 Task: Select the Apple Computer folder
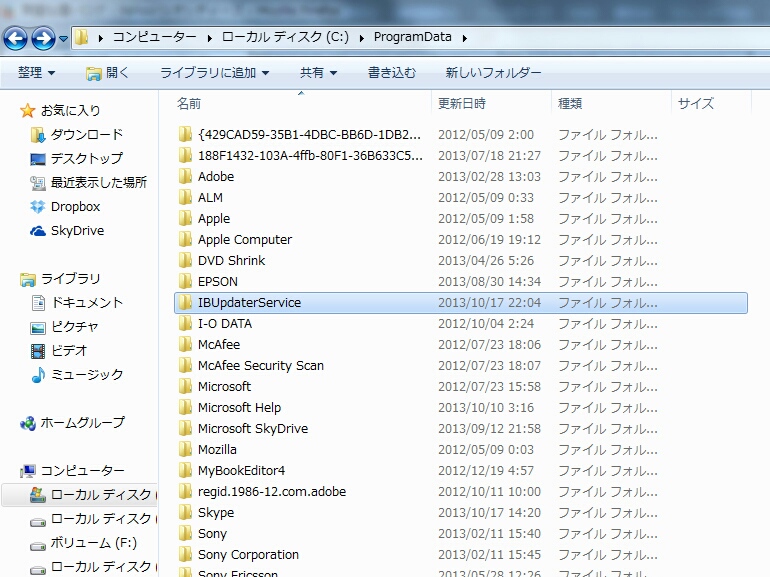coord(245,240)
